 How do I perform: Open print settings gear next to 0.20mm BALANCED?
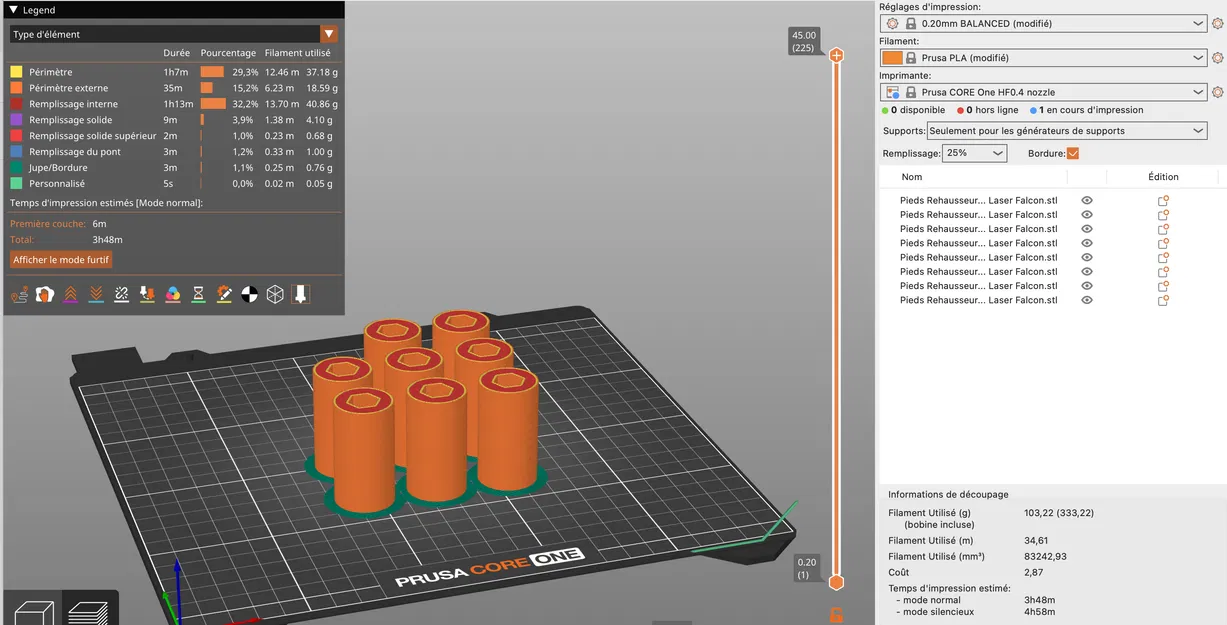pos(1218,23)
